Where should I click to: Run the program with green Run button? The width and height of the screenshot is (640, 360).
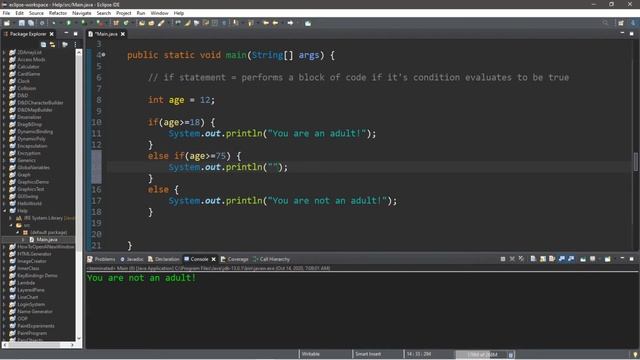[69, 23]
